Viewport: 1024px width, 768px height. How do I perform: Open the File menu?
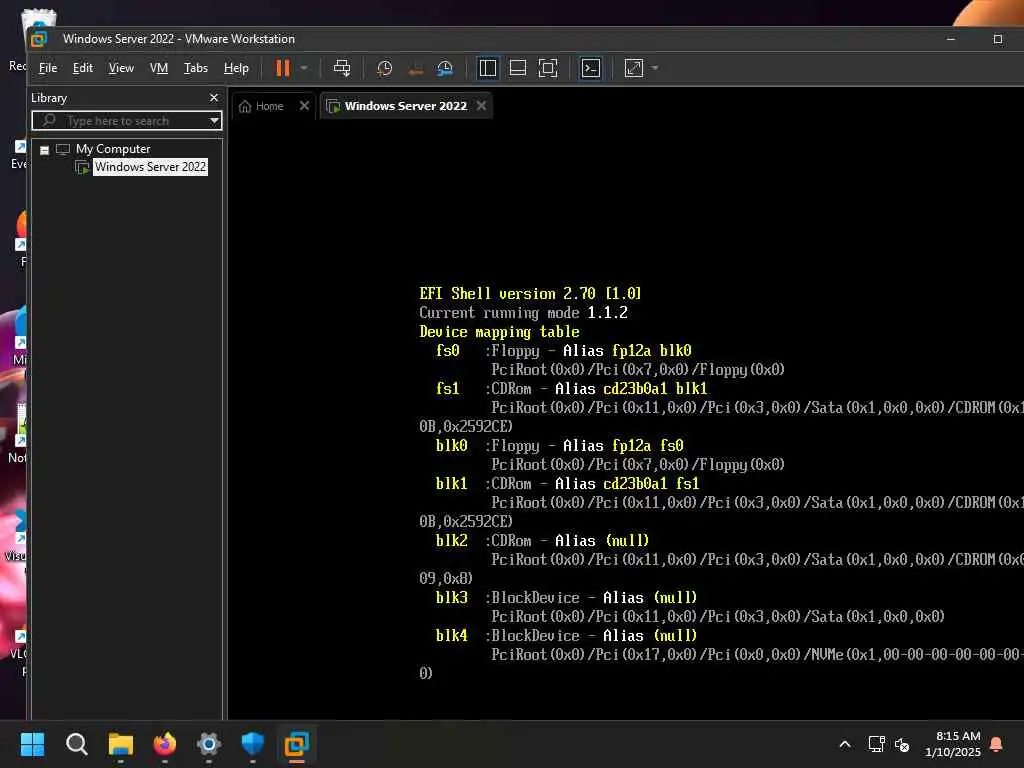[48, 68]
